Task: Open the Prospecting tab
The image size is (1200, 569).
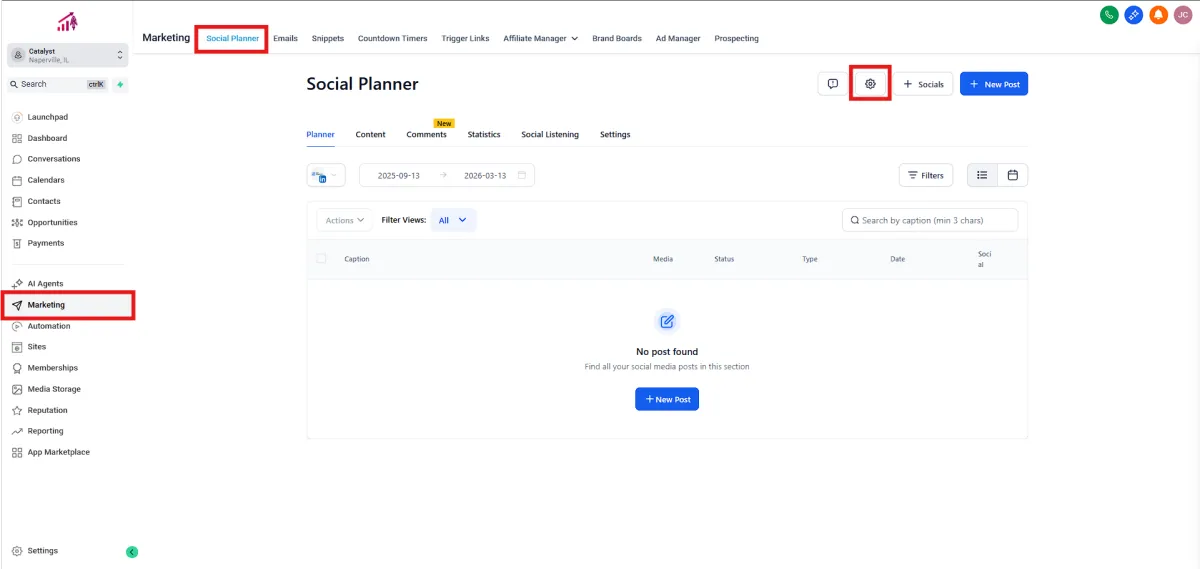Action: click(x=737, y=38)
